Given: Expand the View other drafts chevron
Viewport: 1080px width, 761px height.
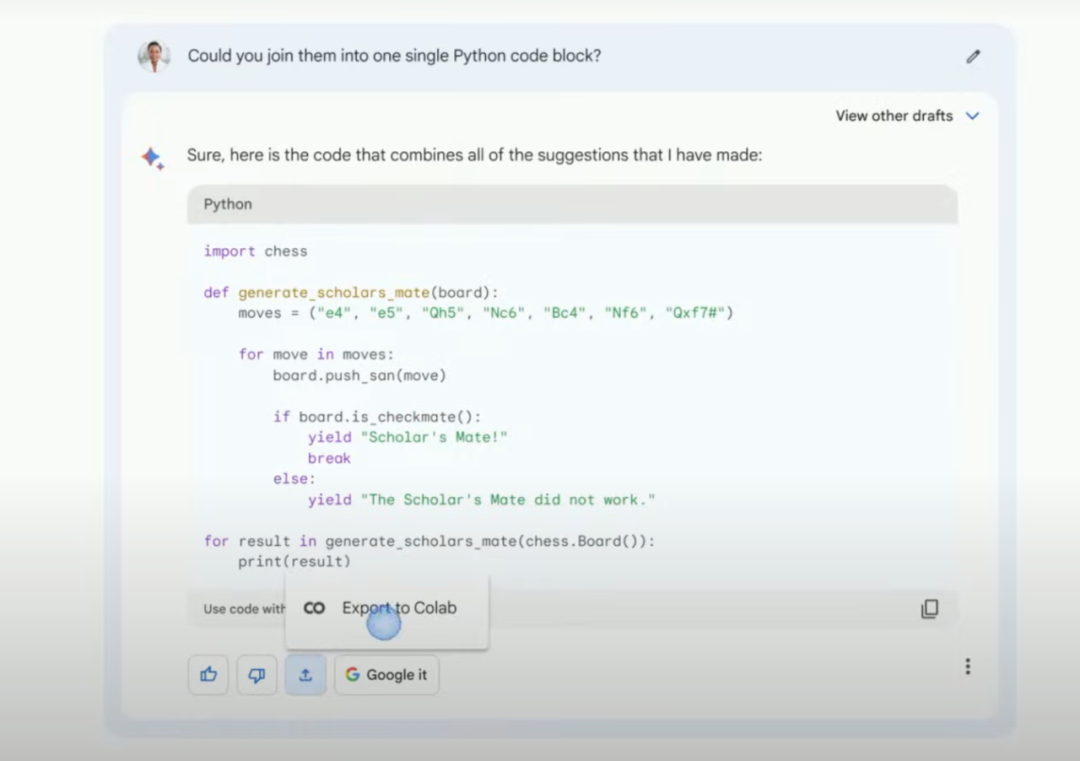Looking at the screenshot, I should [x=973, y=116].
